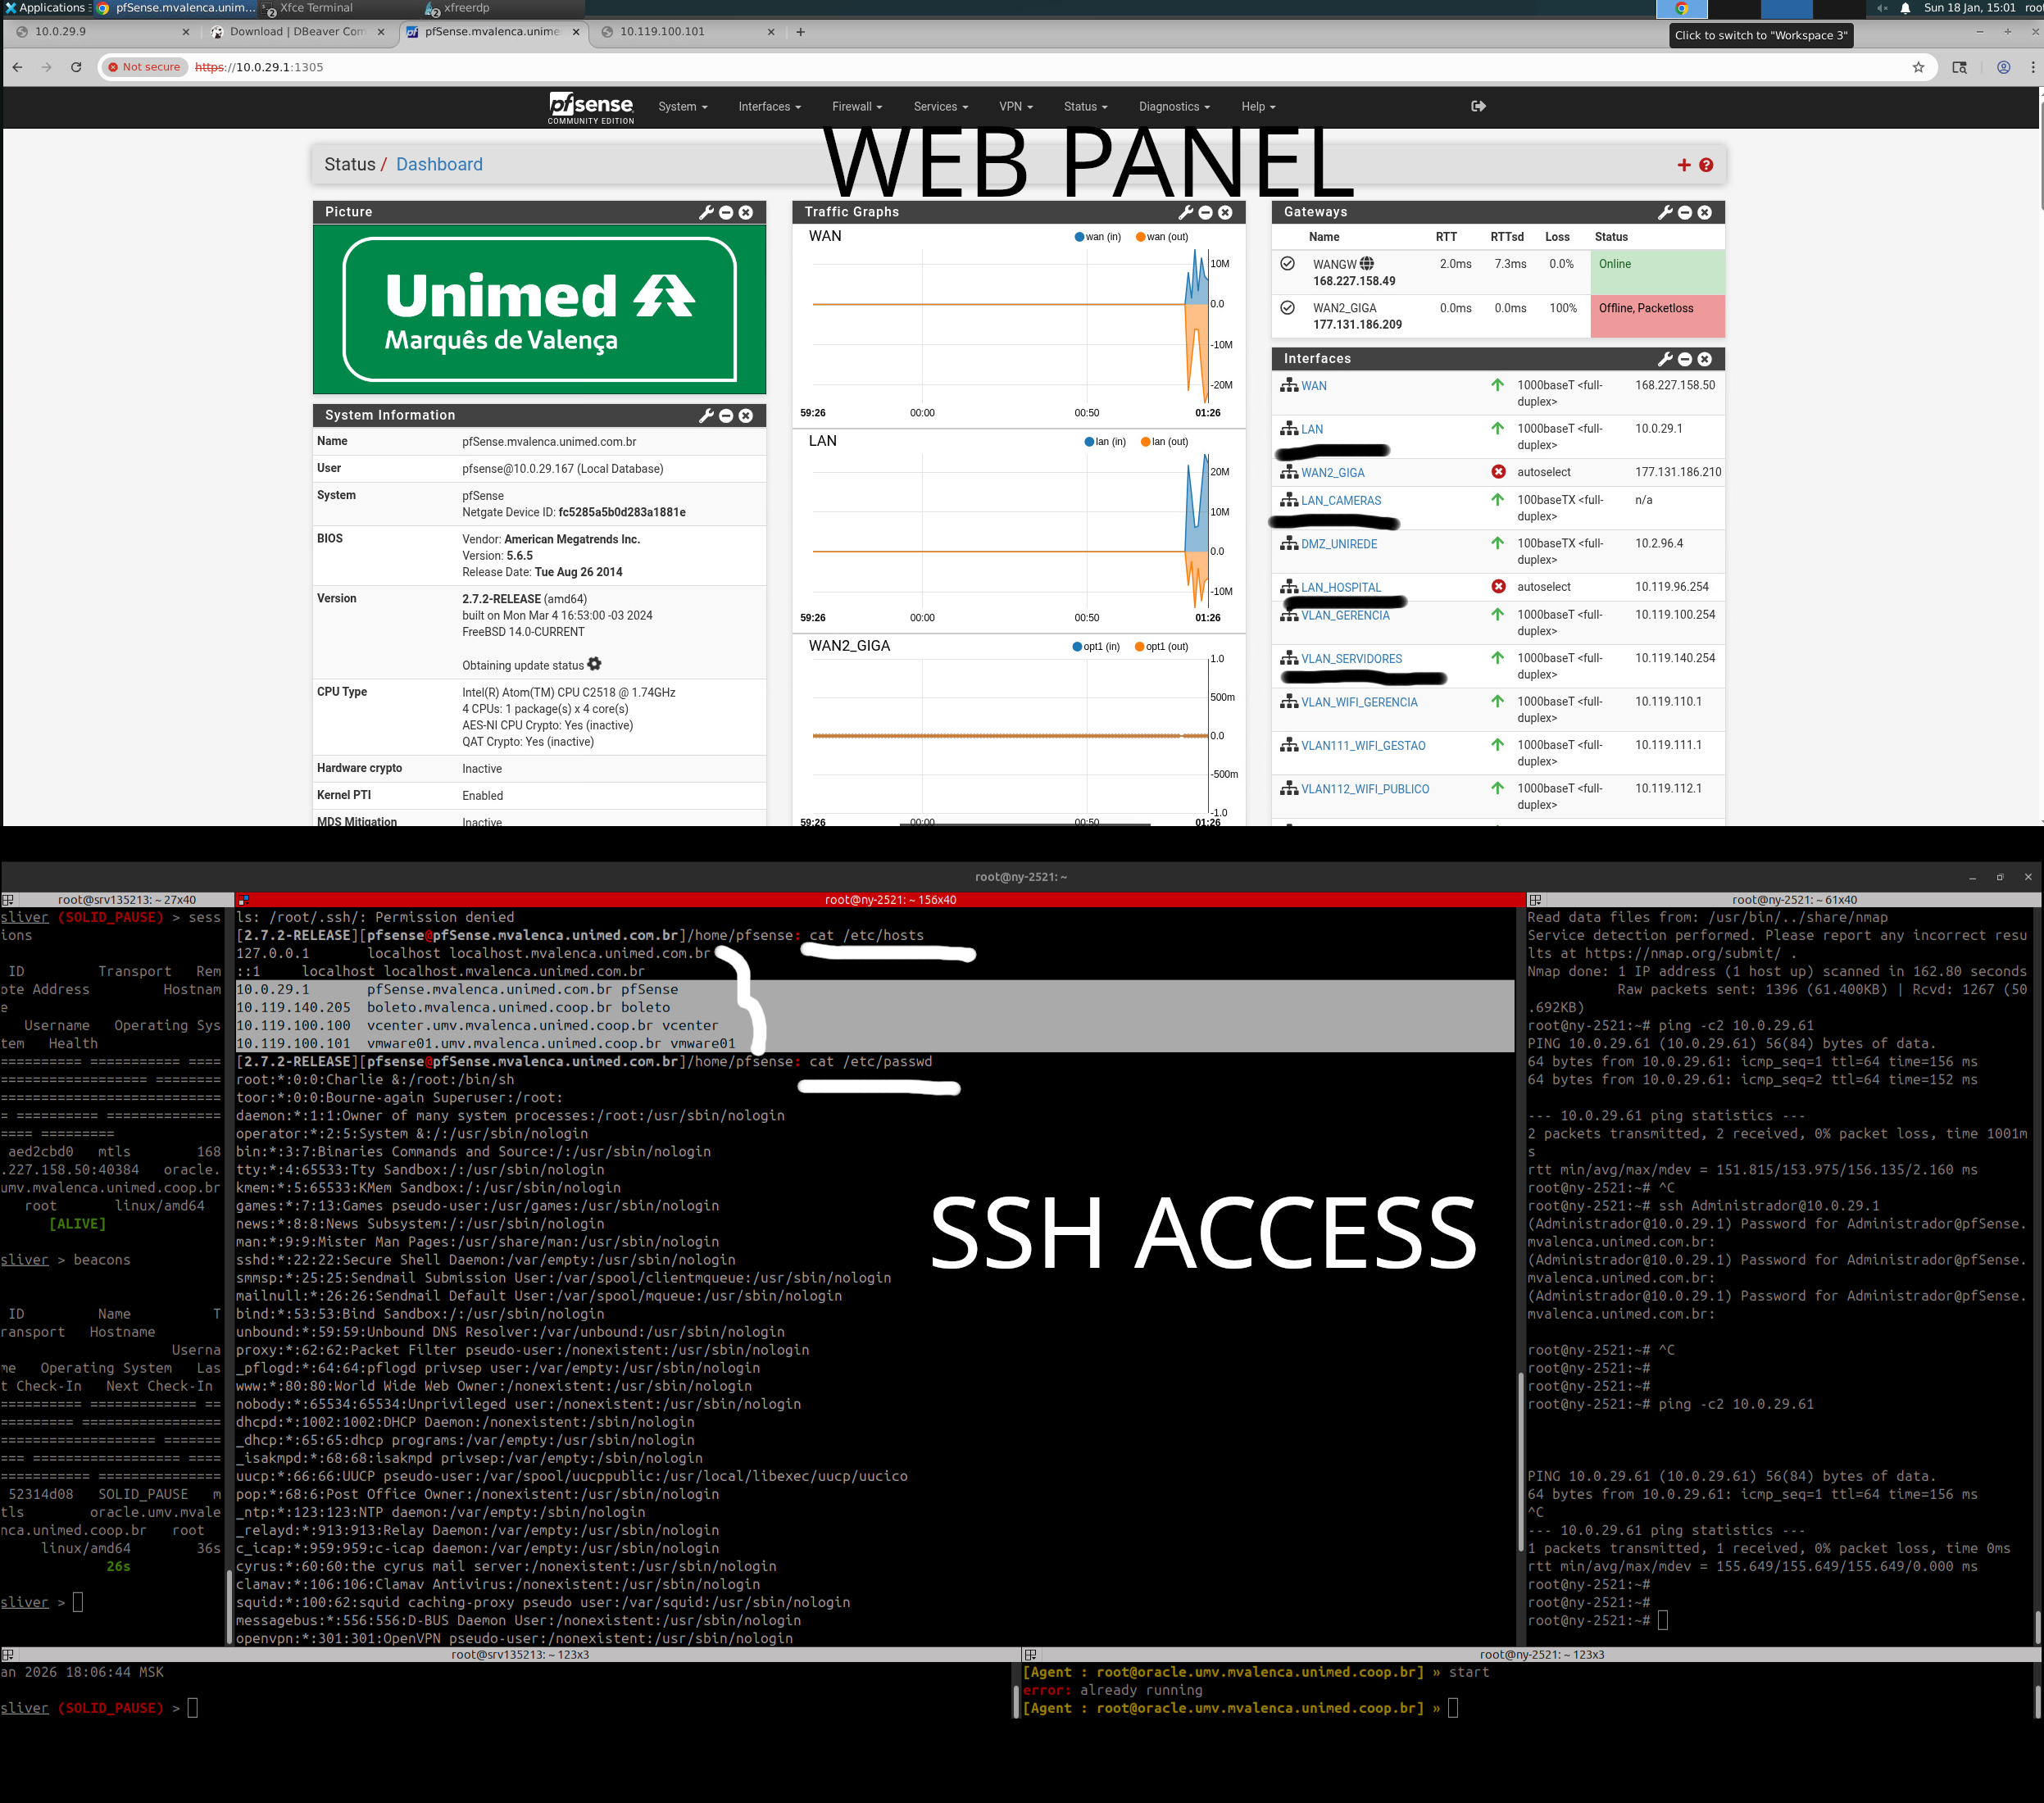Open the Services dropdown menu
Image resolution: width=2044 pixels, height=1803 pixels.
pyautogui.click(x=940, y=106)
